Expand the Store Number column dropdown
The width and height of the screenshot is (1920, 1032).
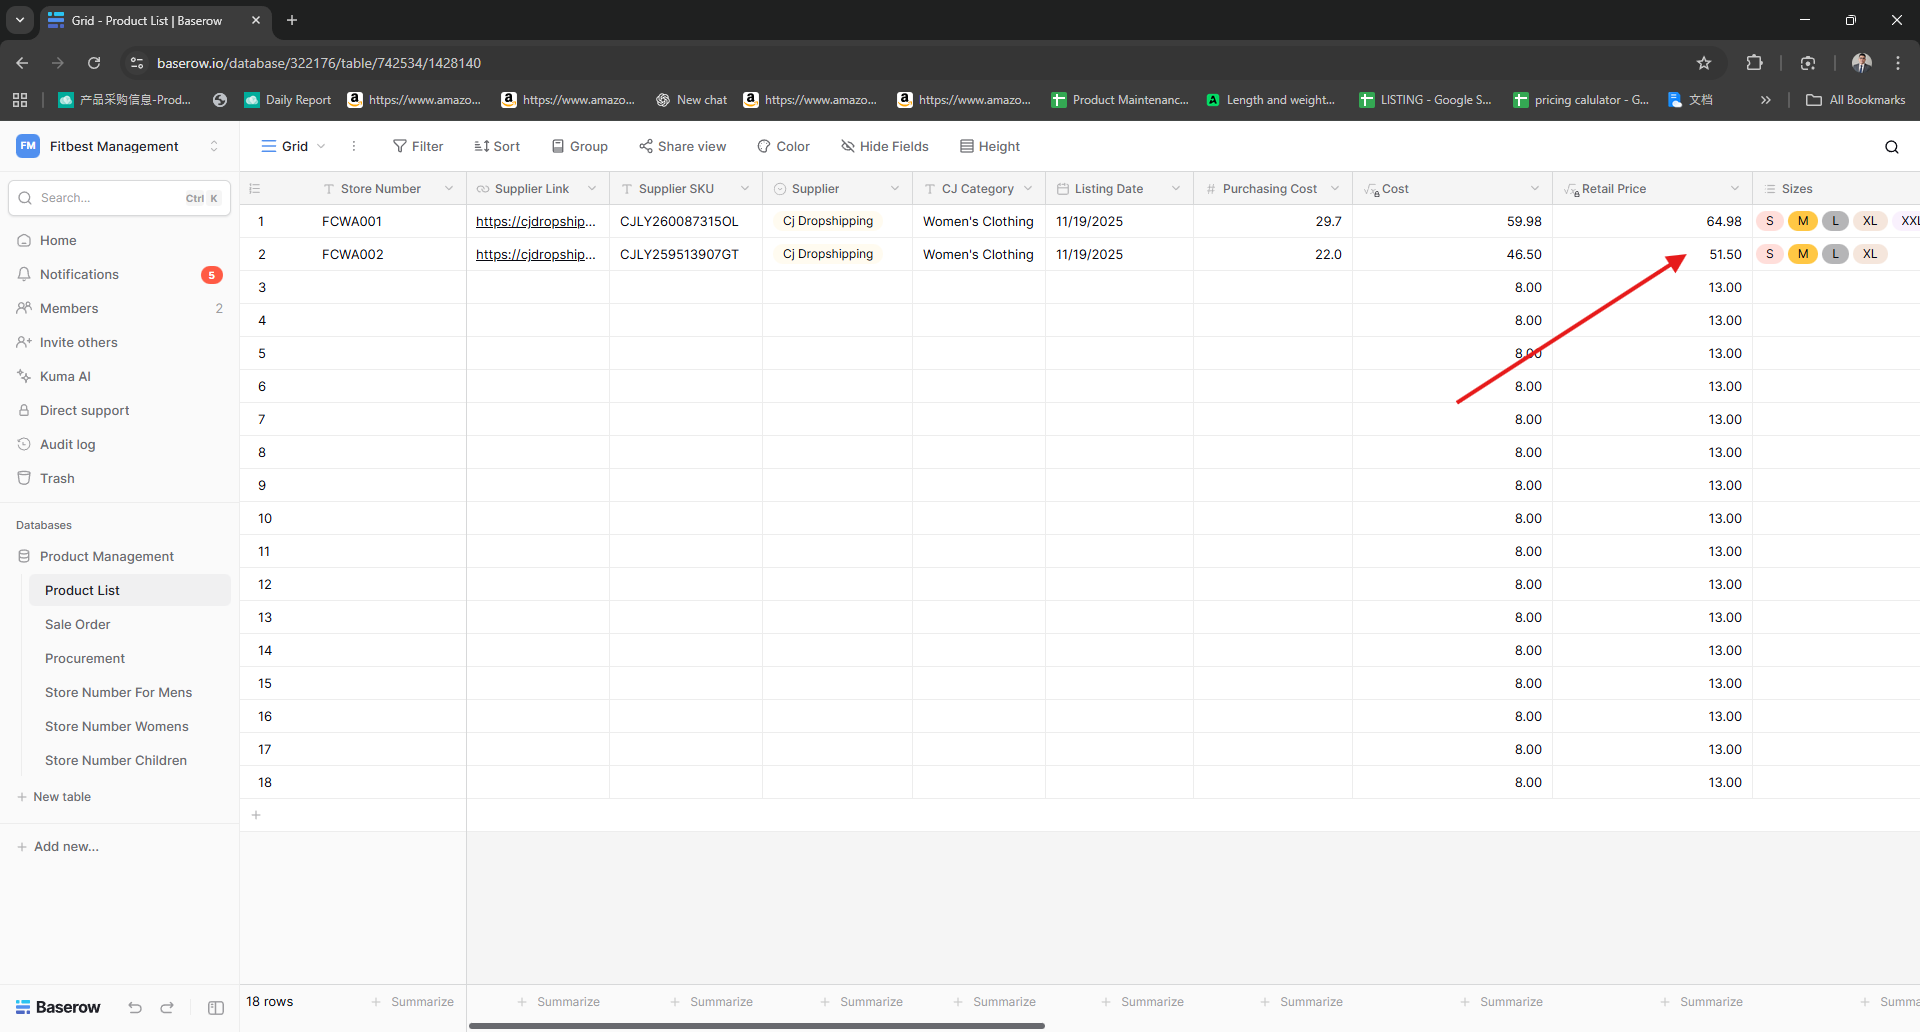coord(449,189)
